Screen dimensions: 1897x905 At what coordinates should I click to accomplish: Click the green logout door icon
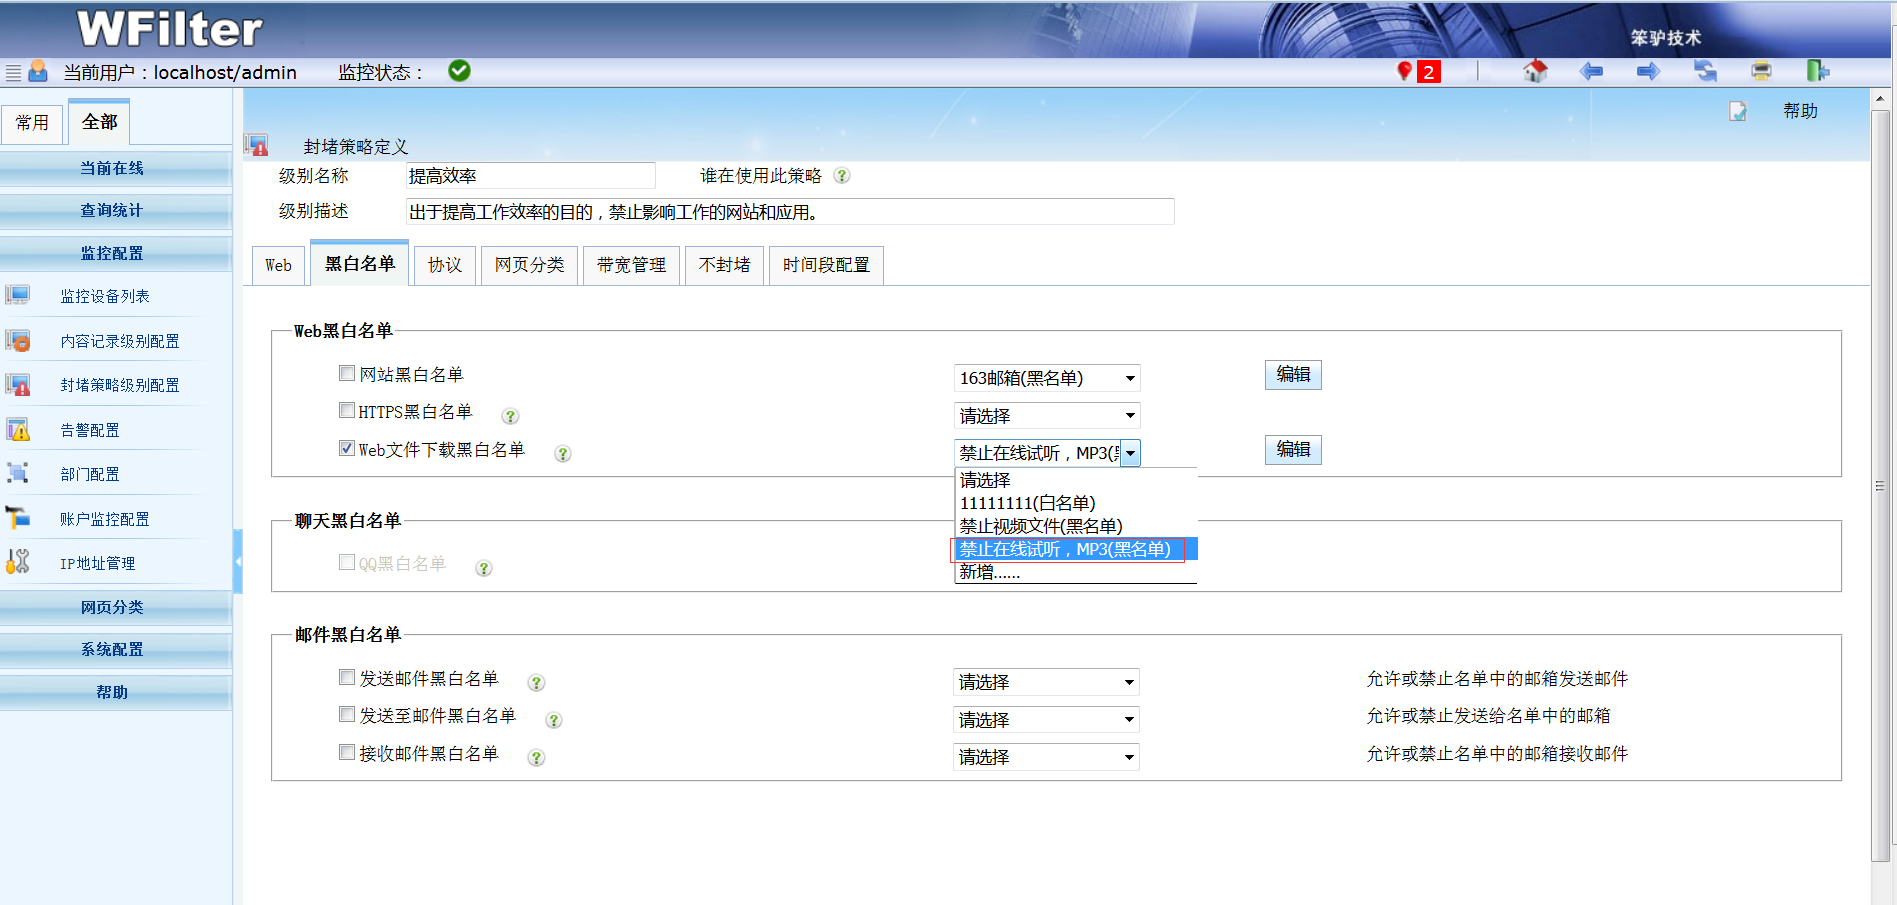click(x=1817, y=71)
